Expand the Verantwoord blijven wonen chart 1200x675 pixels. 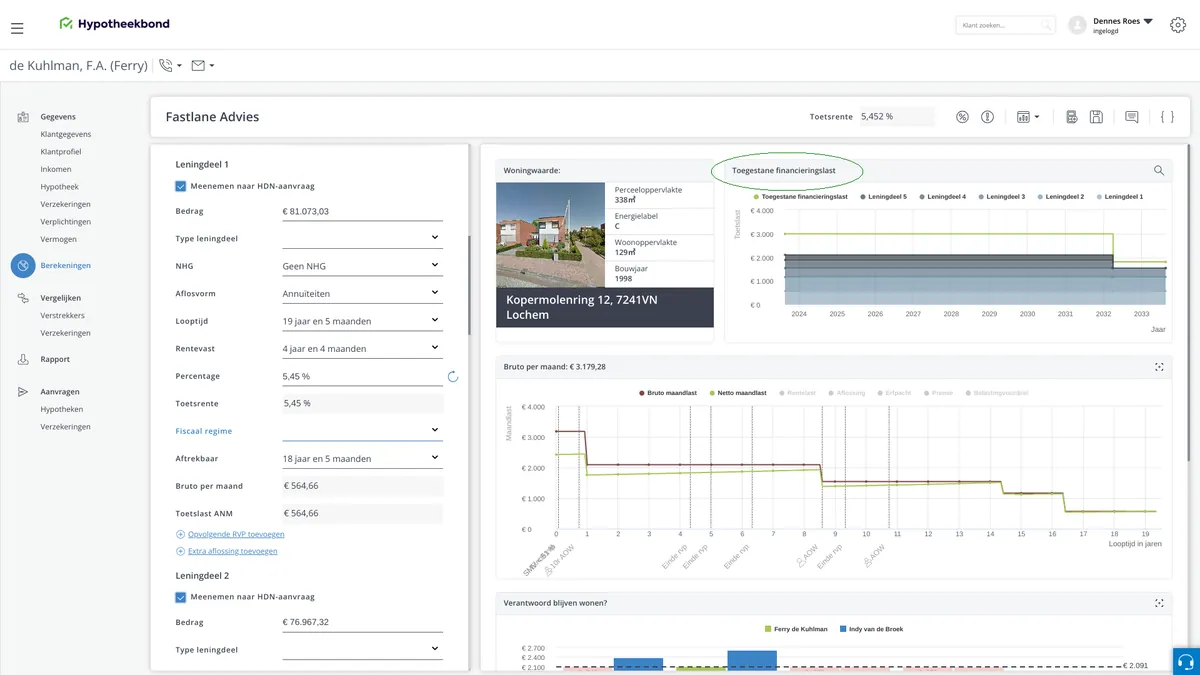point(1159,603)
